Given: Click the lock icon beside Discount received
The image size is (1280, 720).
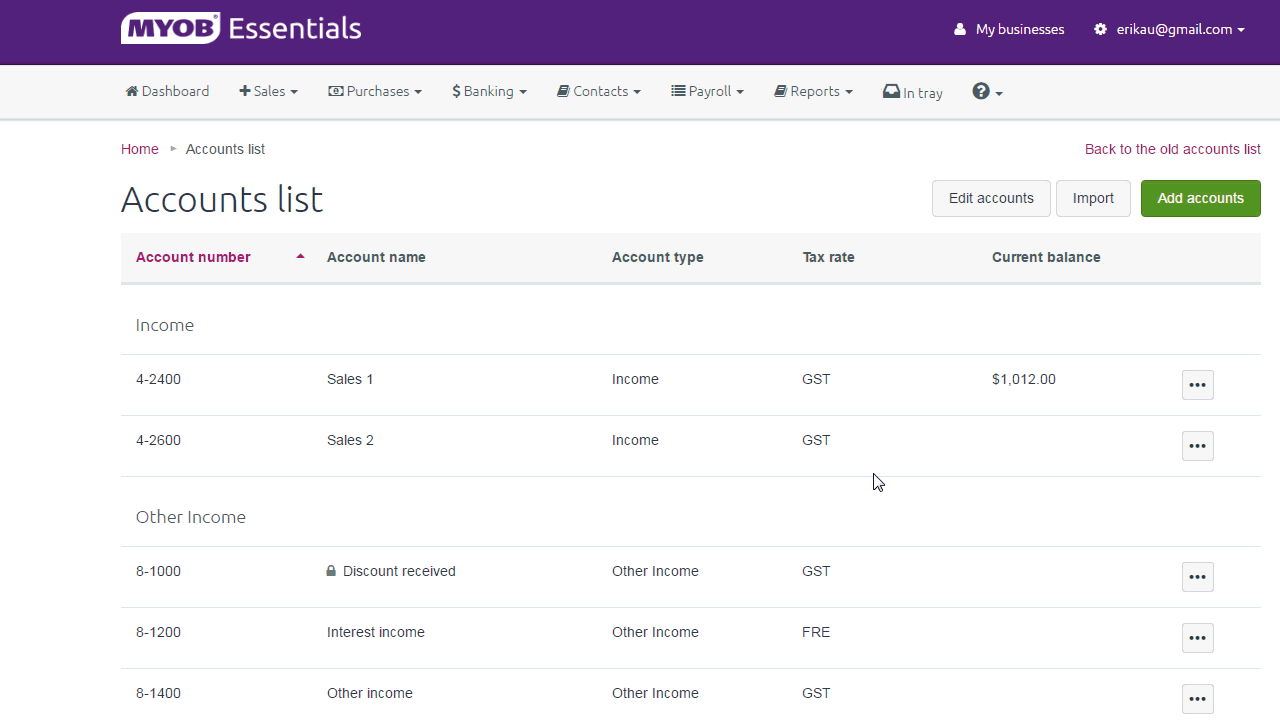Looking at the screenshot, I should [x=331, y=571].
